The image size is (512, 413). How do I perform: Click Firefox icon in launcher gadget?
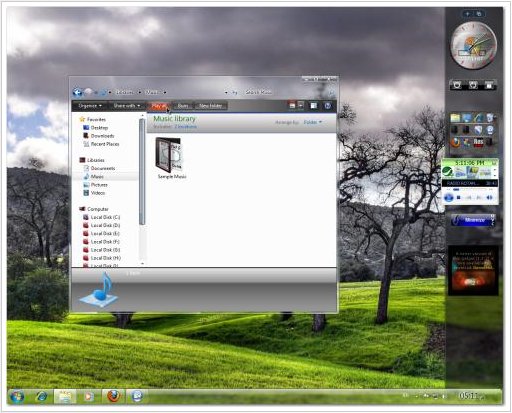point(455,142)
